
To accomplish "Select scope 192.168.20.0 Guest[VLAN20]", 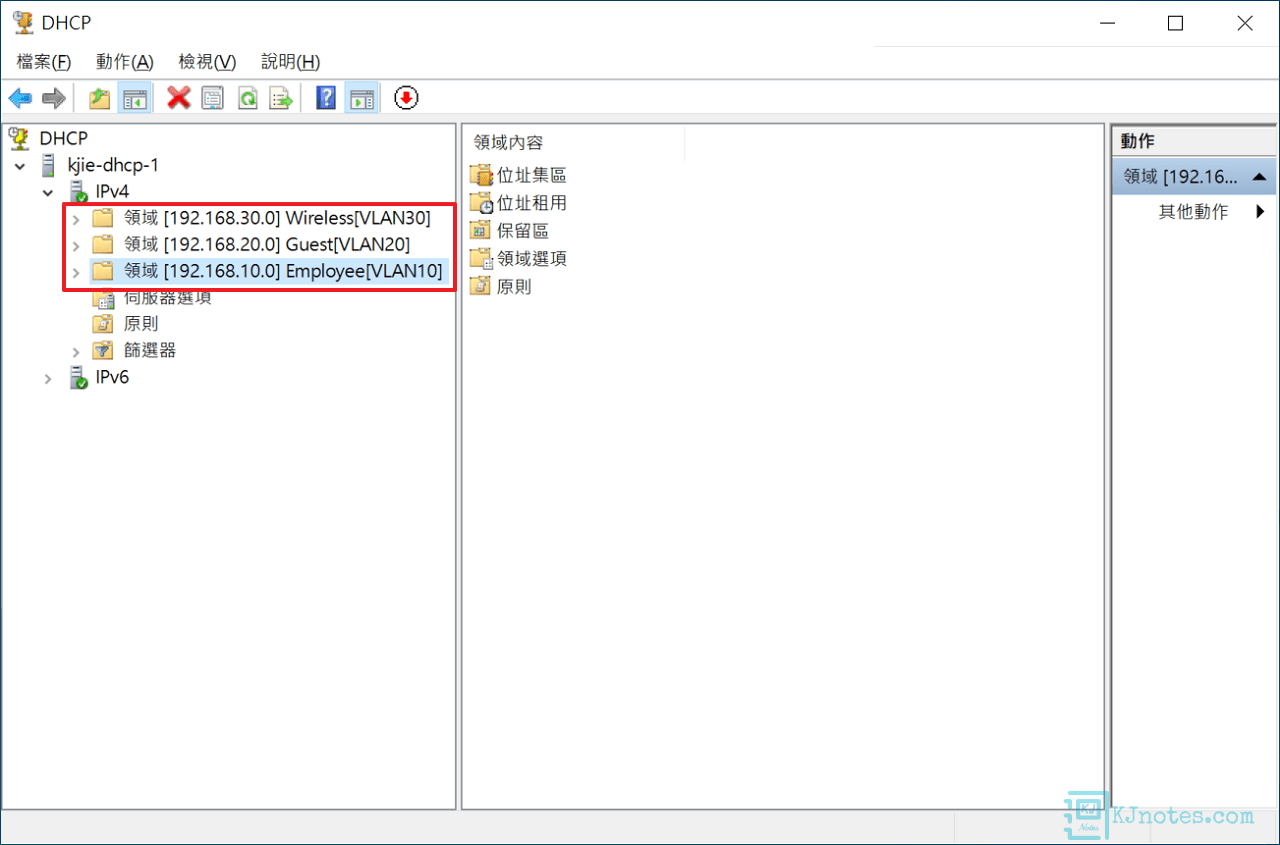I will [266, 244].
